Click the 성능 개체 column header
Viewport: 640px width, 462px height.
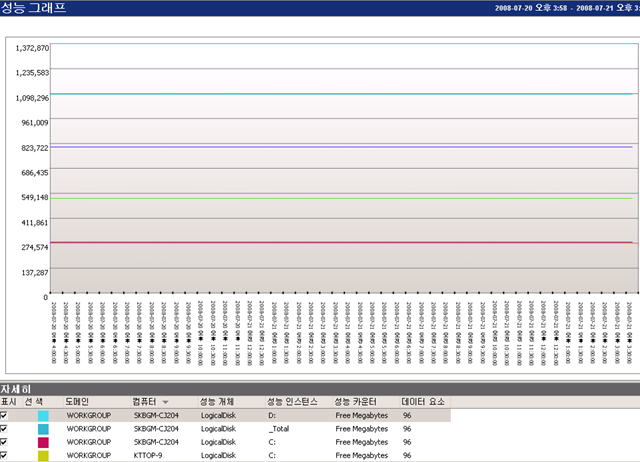coord(217,402)
